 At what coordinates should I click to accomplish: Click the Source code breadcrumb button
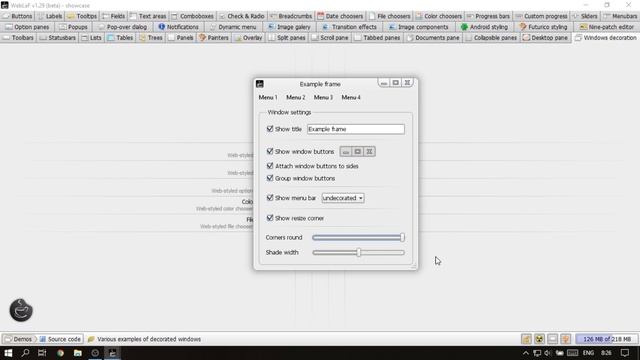click(60, 339)
